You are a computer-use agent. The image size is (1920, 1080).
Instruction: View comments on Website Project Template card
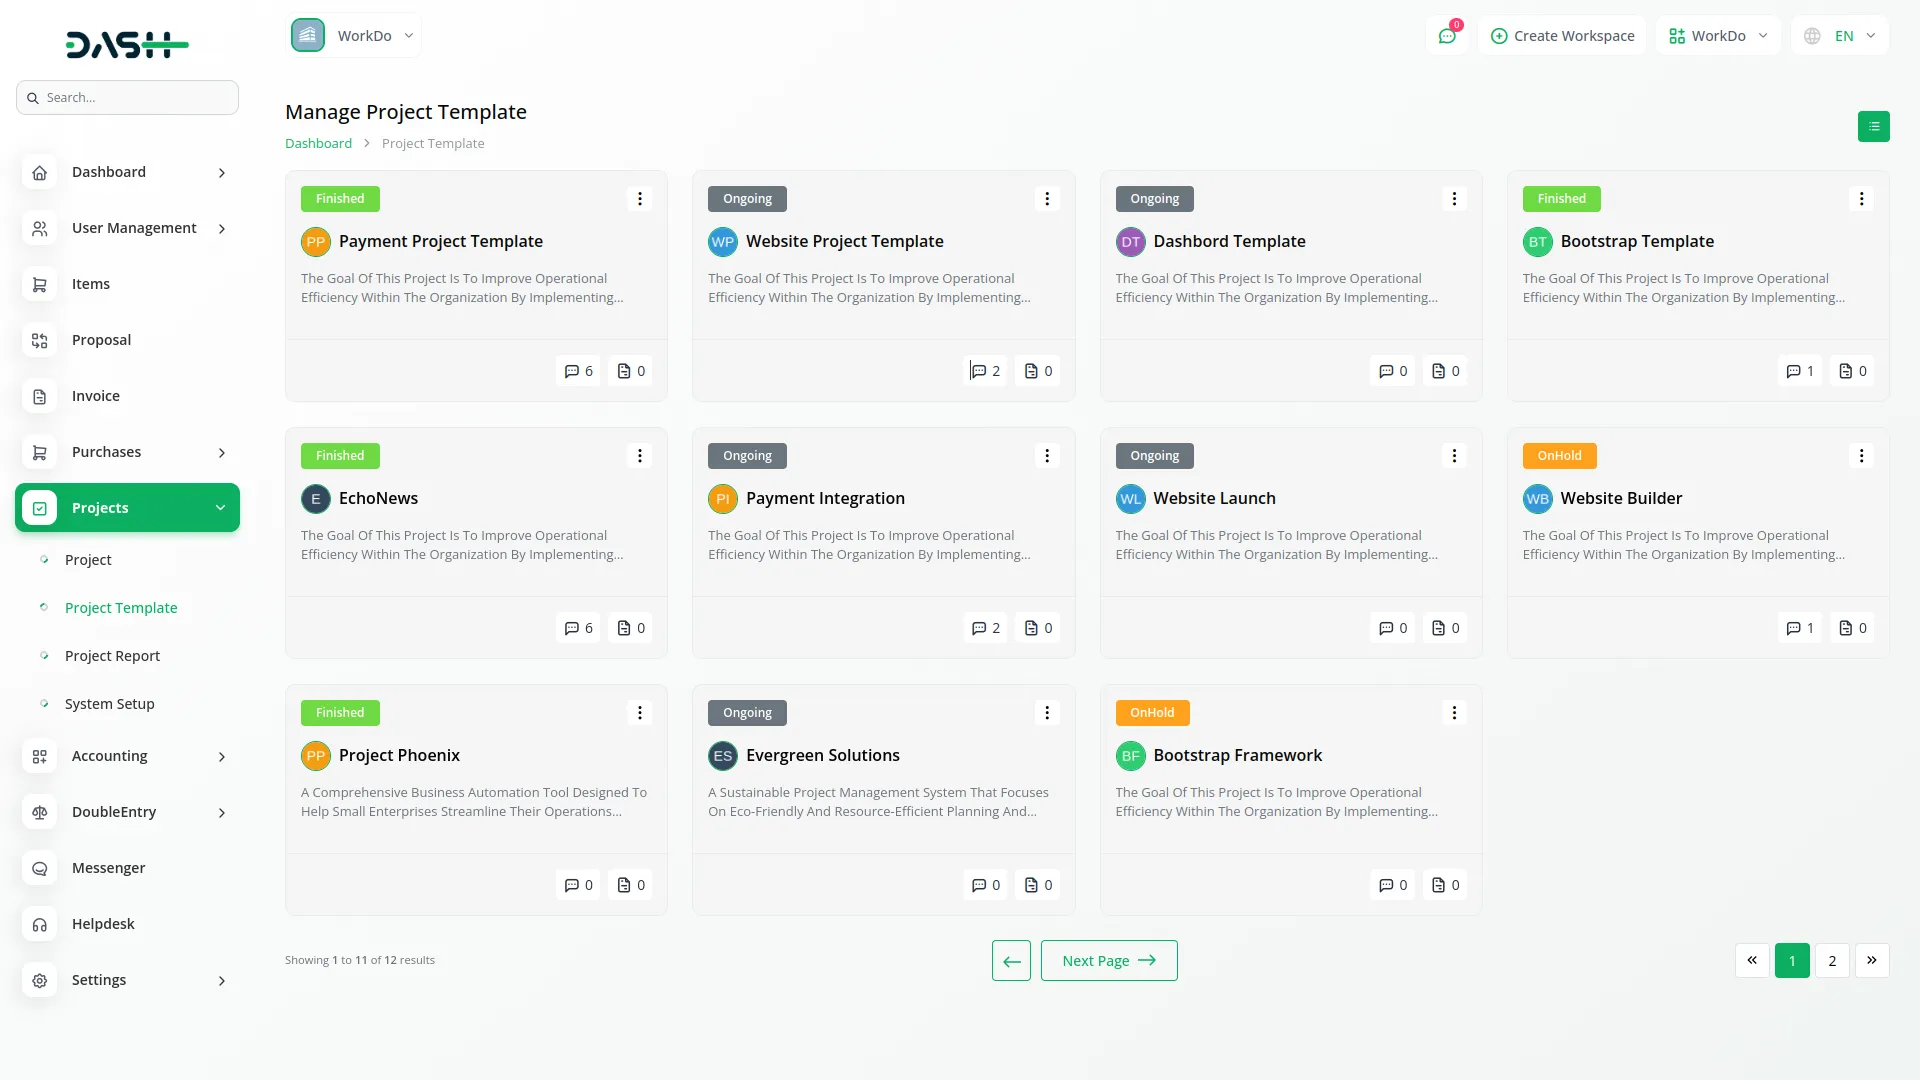point(985,371)
